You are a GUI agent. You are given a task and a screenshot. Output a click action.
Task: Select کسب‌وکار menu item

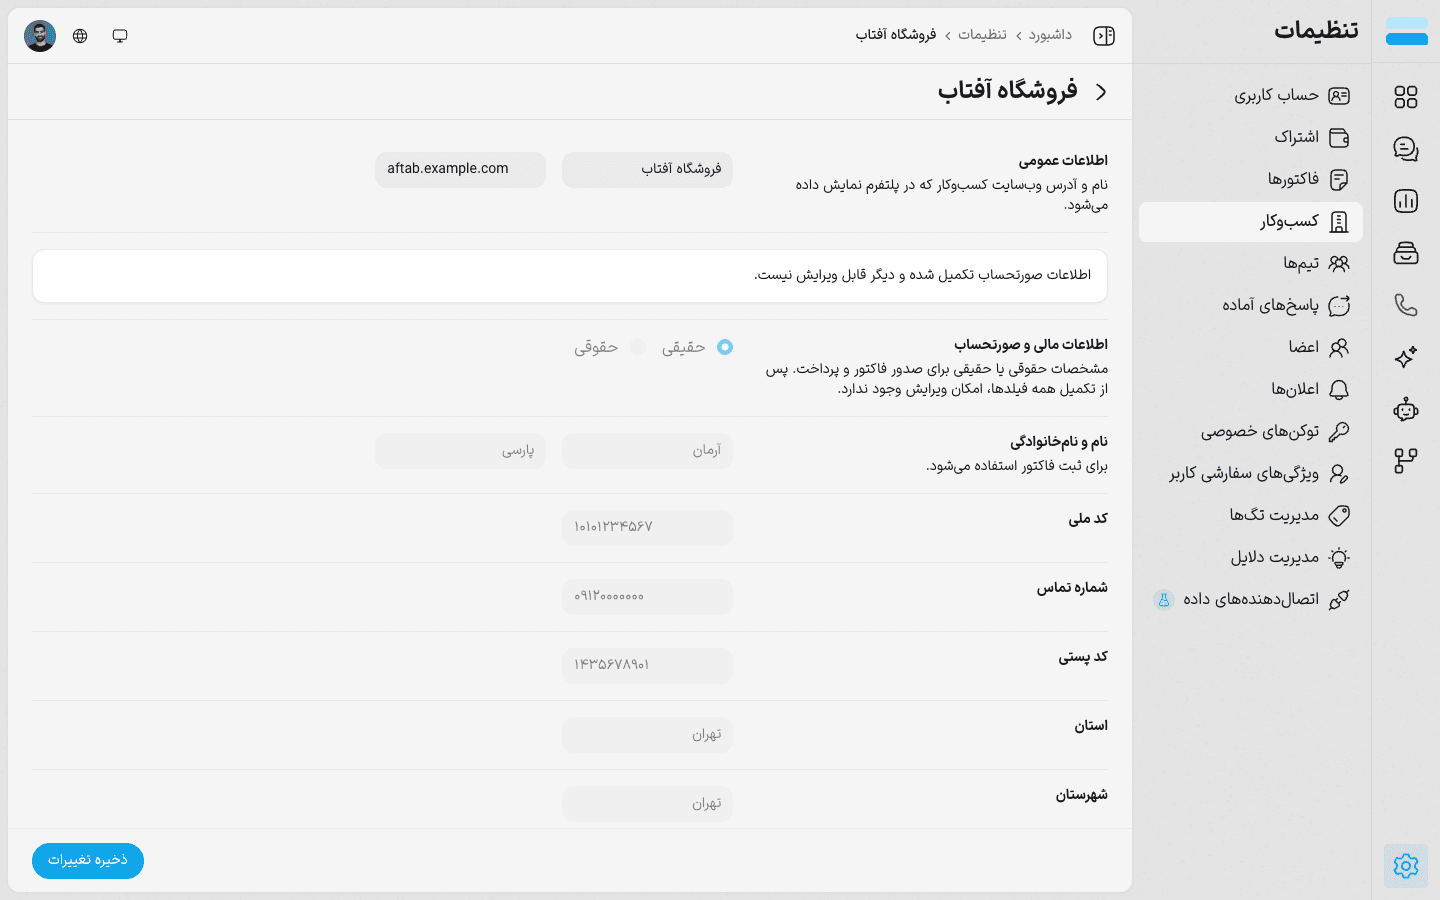[1251, 222]
